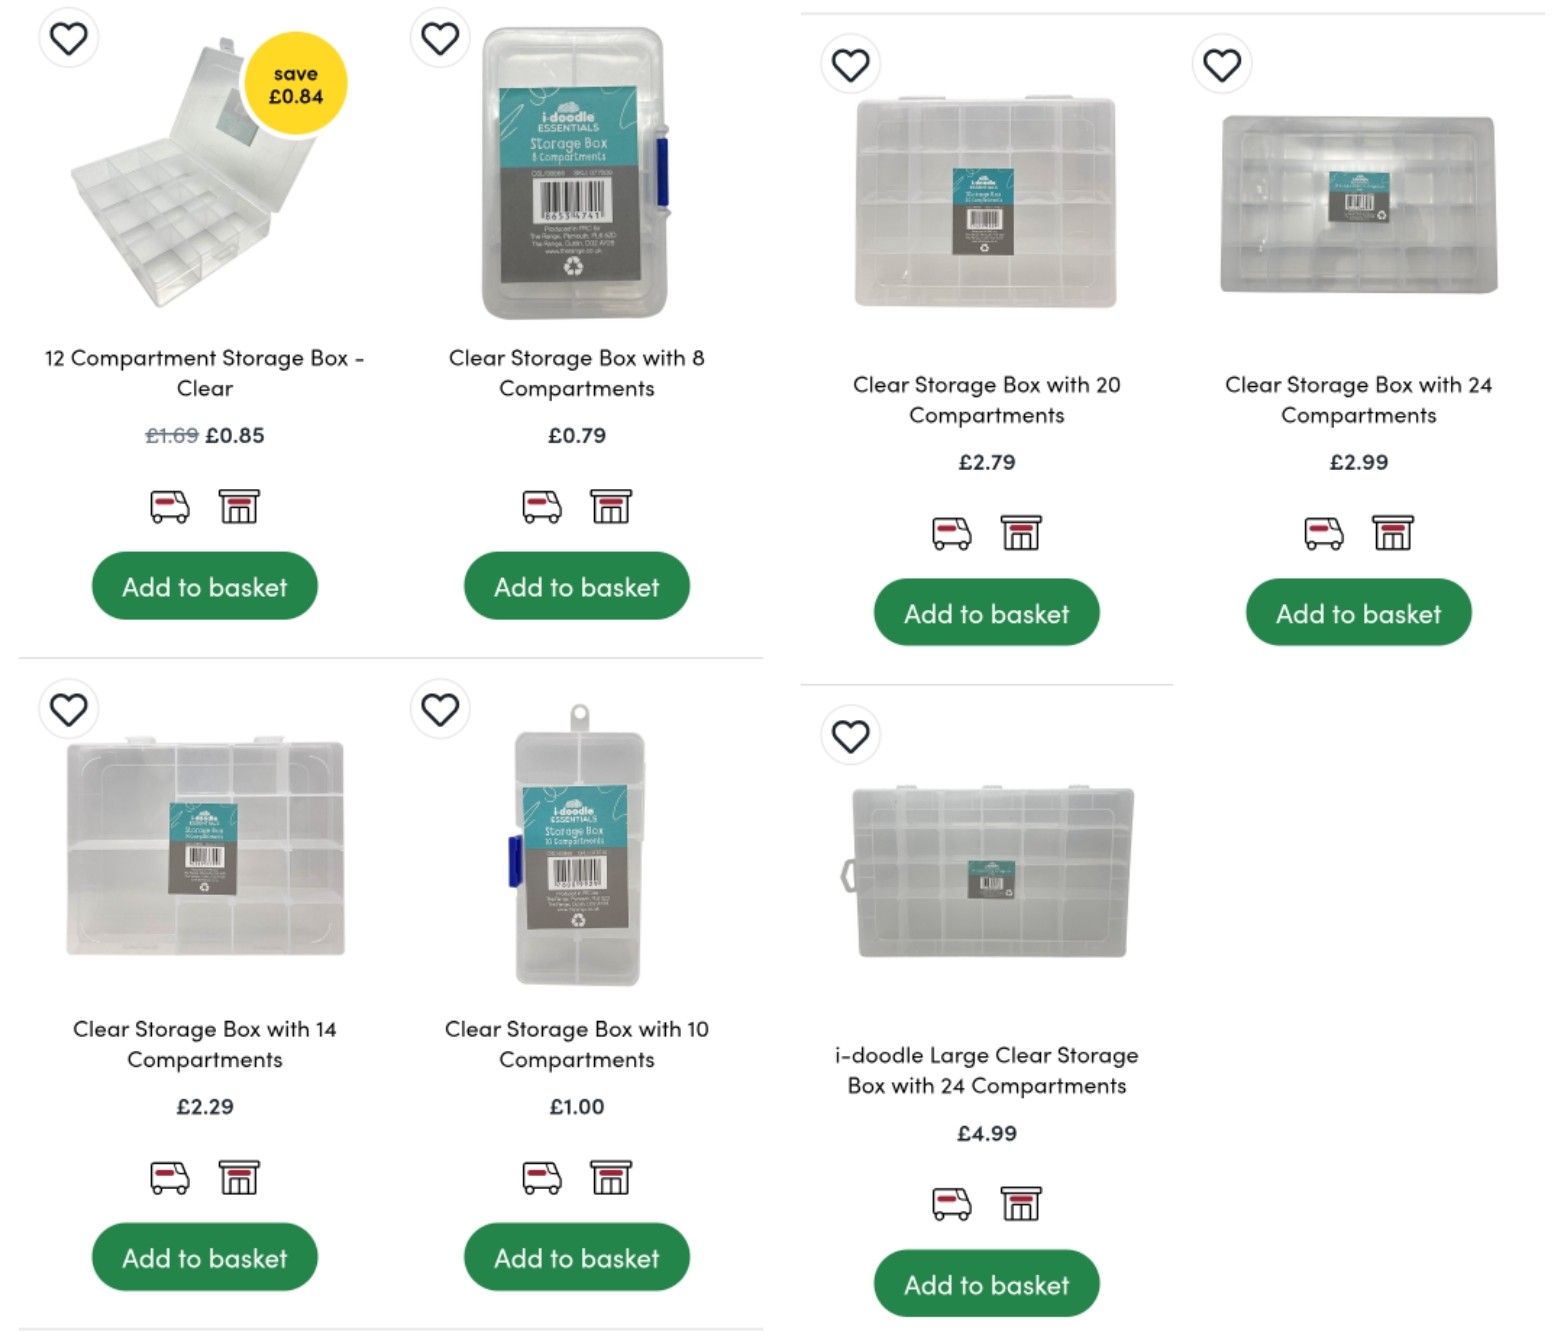The height and width of the screenshot is (1337, 1564).
Task: Click delivery van icon under 20 Compartments box
Action: point(951,534)
